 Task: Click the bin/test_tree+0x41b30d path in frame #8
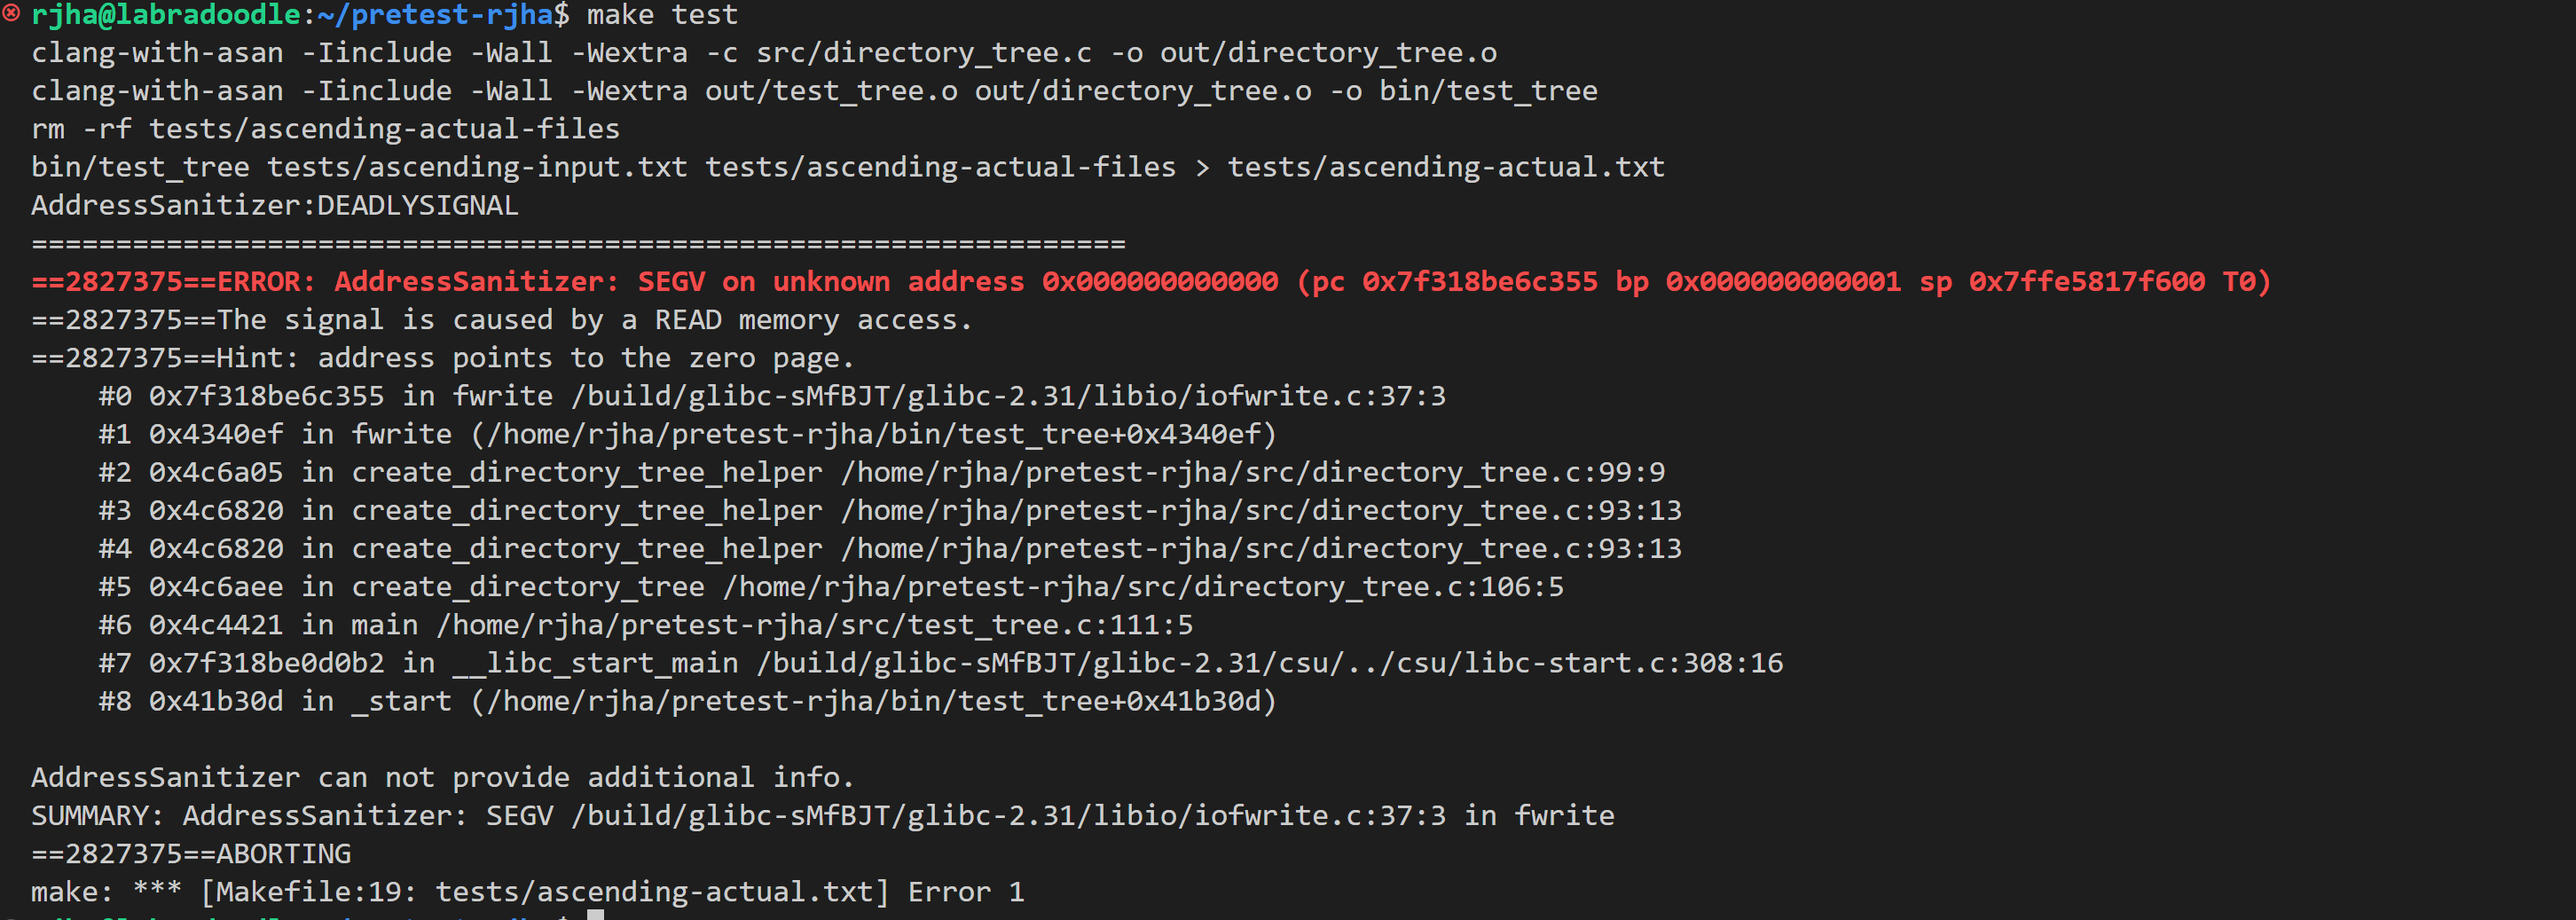[x=873, y=701]
